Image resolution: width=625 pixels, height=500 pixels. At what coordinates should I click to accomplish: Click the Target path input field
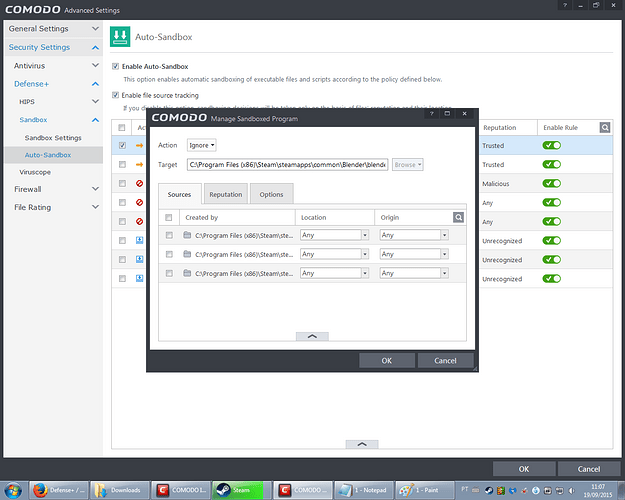(x=287, y=164)
